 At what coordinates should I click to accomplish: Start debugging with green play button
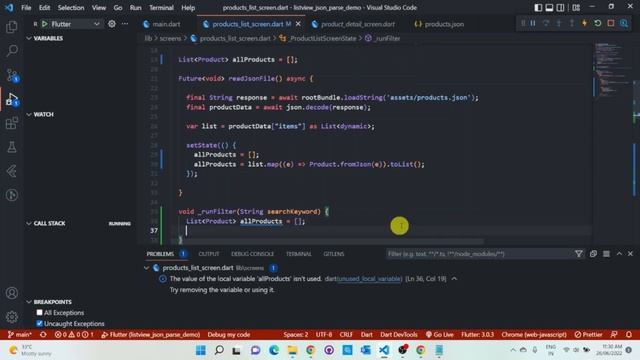(45, 24)
